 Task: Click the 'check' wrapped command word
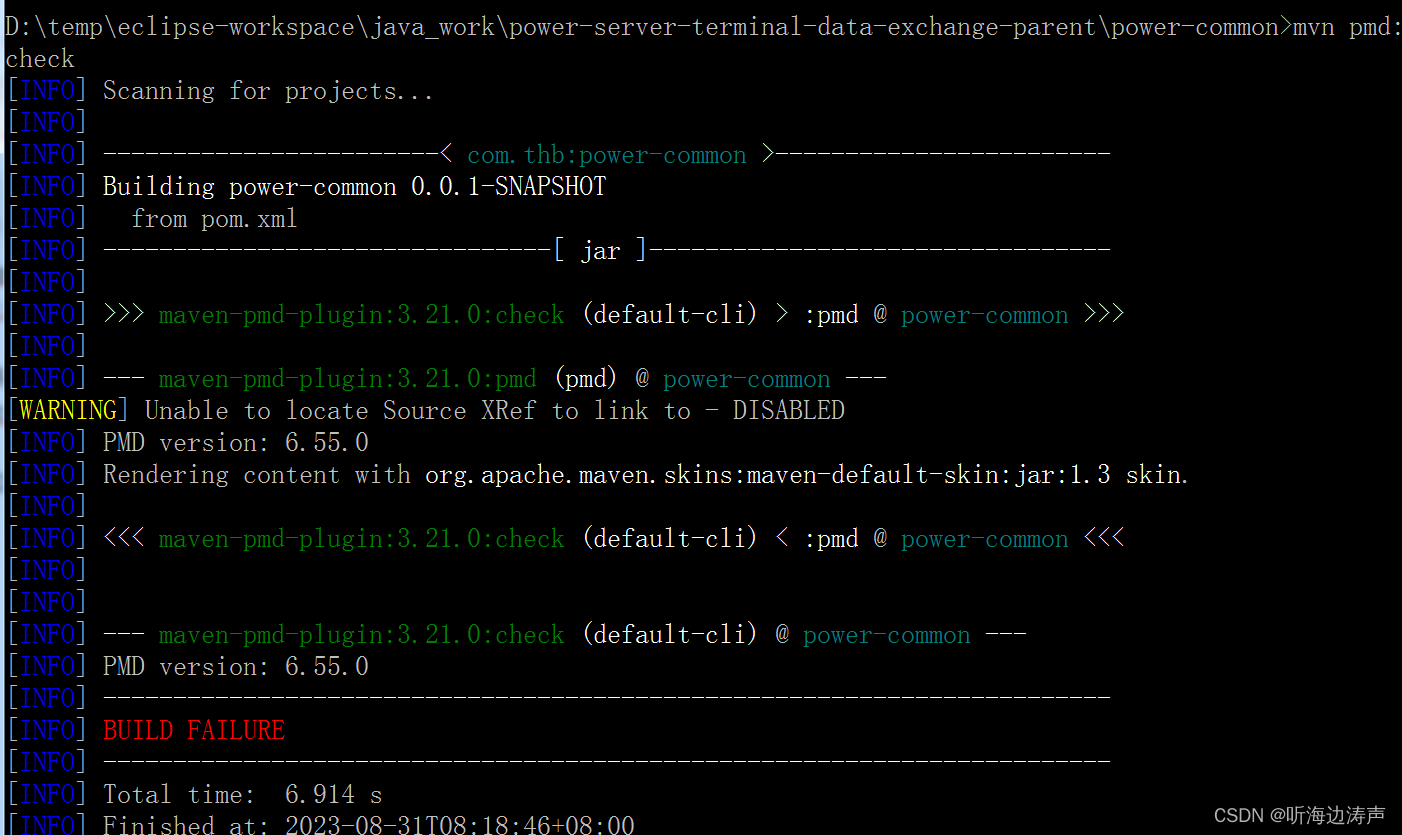[40, 59]
